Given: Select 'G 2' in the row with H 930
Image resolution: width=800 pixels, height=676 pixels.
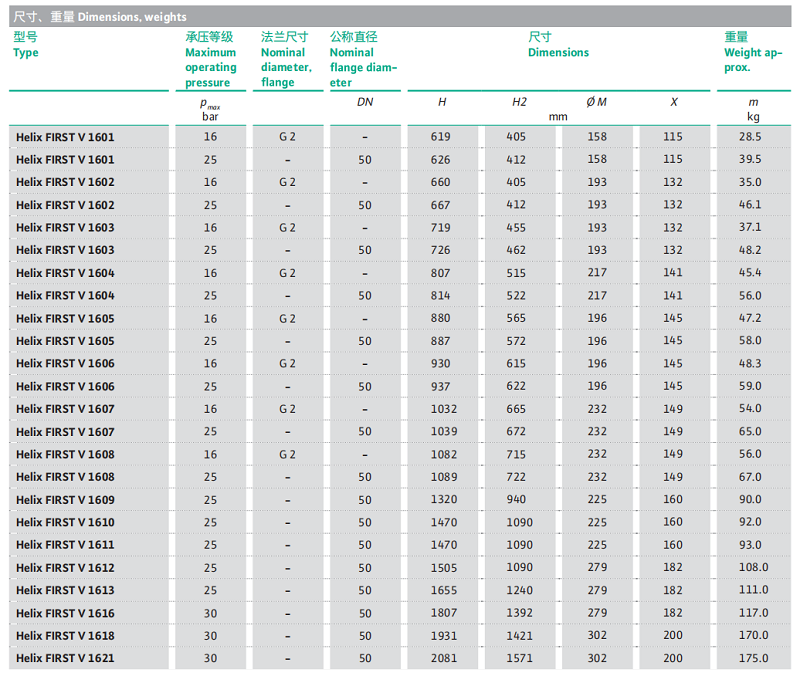Looking at the screenshot, I should click(287, 364).
